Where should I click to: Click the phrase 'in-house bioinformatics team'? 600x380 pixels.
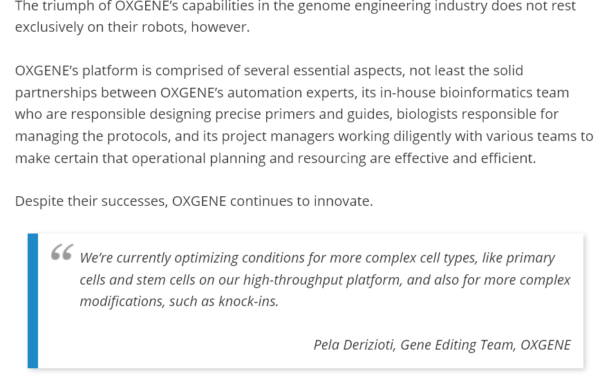[474, 93]
